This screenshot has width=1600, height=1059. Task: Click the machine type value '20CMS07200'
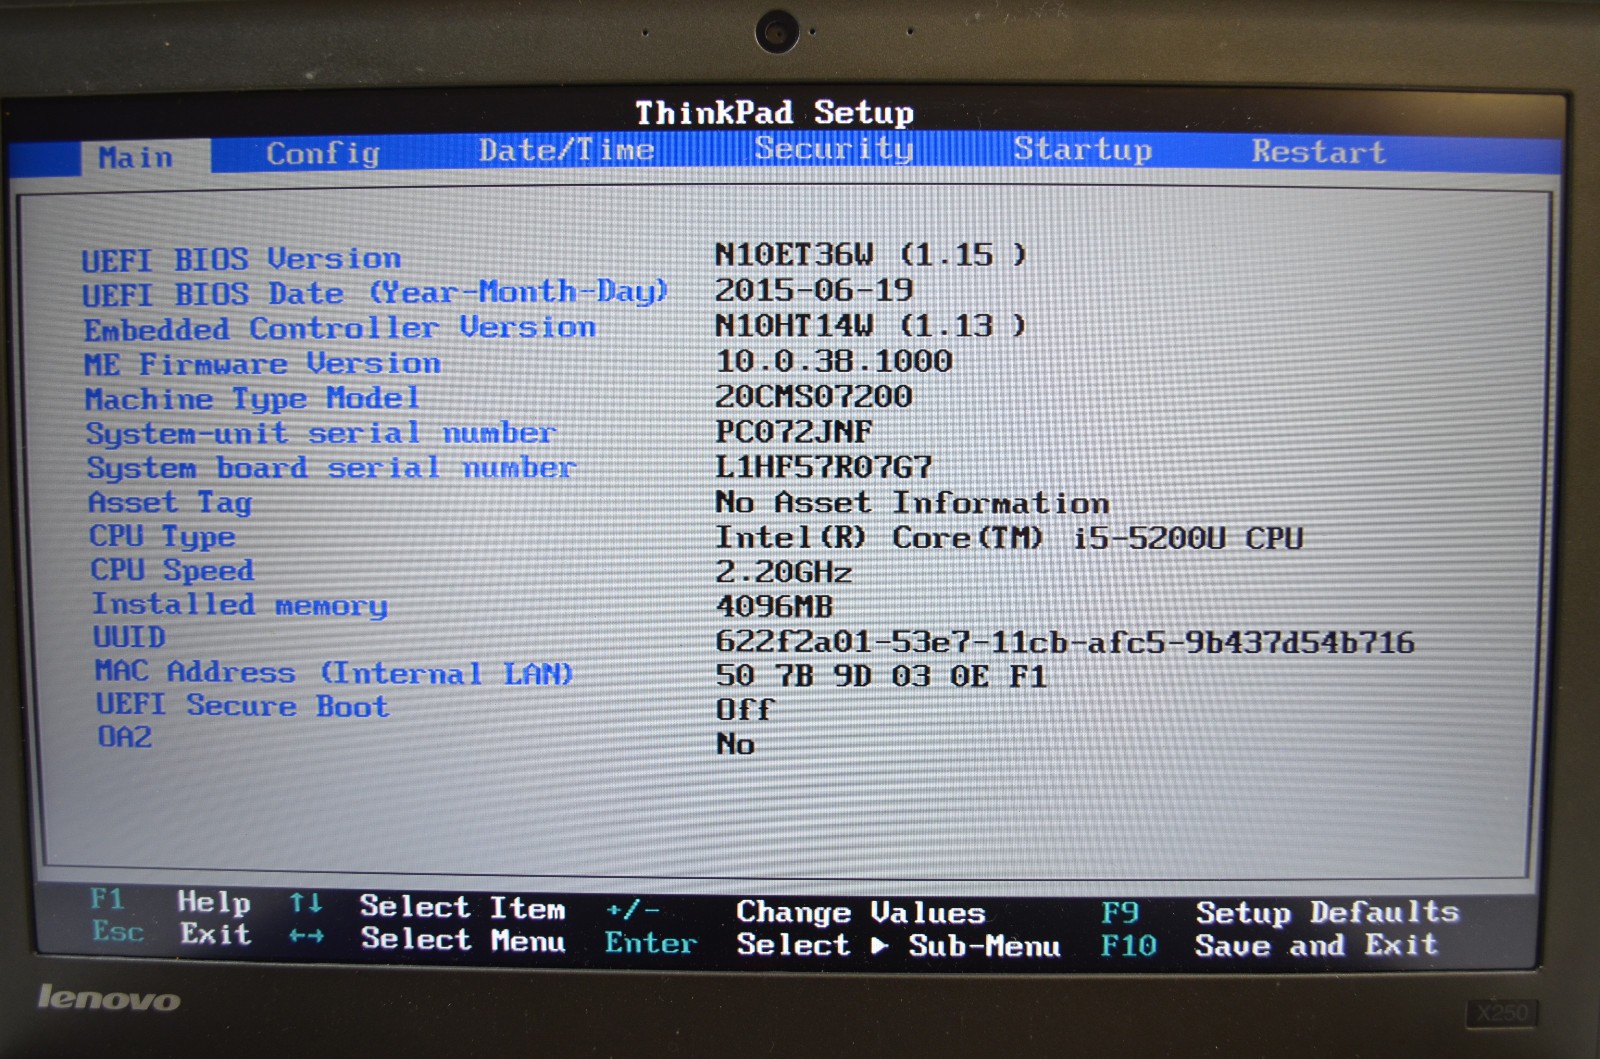[x=814, y=397]
